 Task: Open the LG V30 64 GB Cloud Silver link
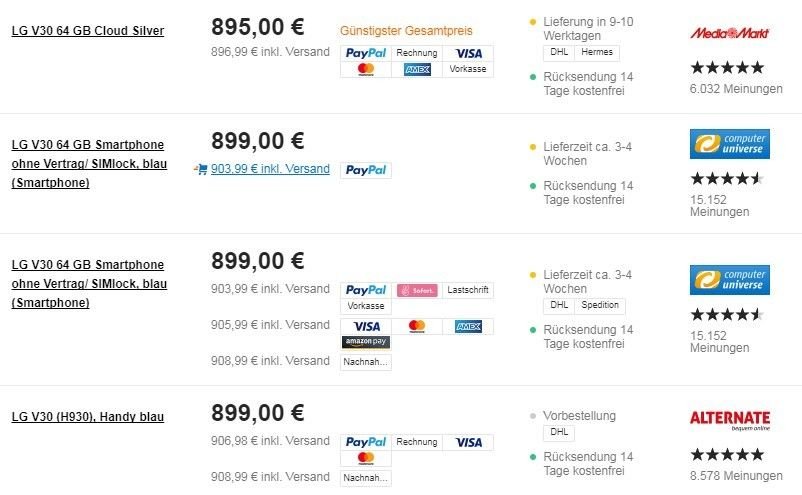pyautogui.click(x=87, y=31)
